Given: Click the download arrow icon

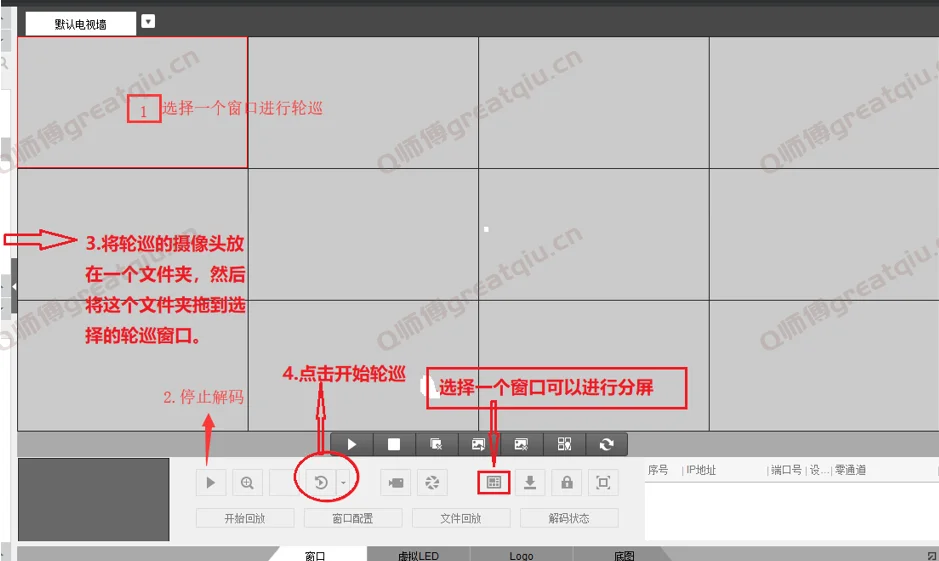Looking at the screenshot, I should coord(530,483).
